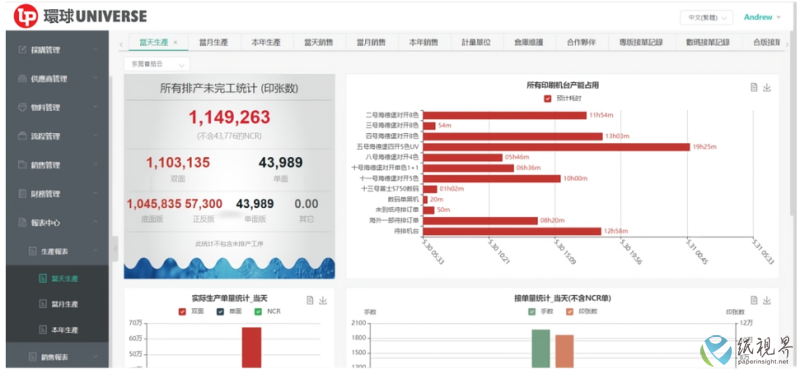This screenshot has height=369, width=800.
Task: Toggle the NCR legend checkbox
Action: (x=258, y=311)
